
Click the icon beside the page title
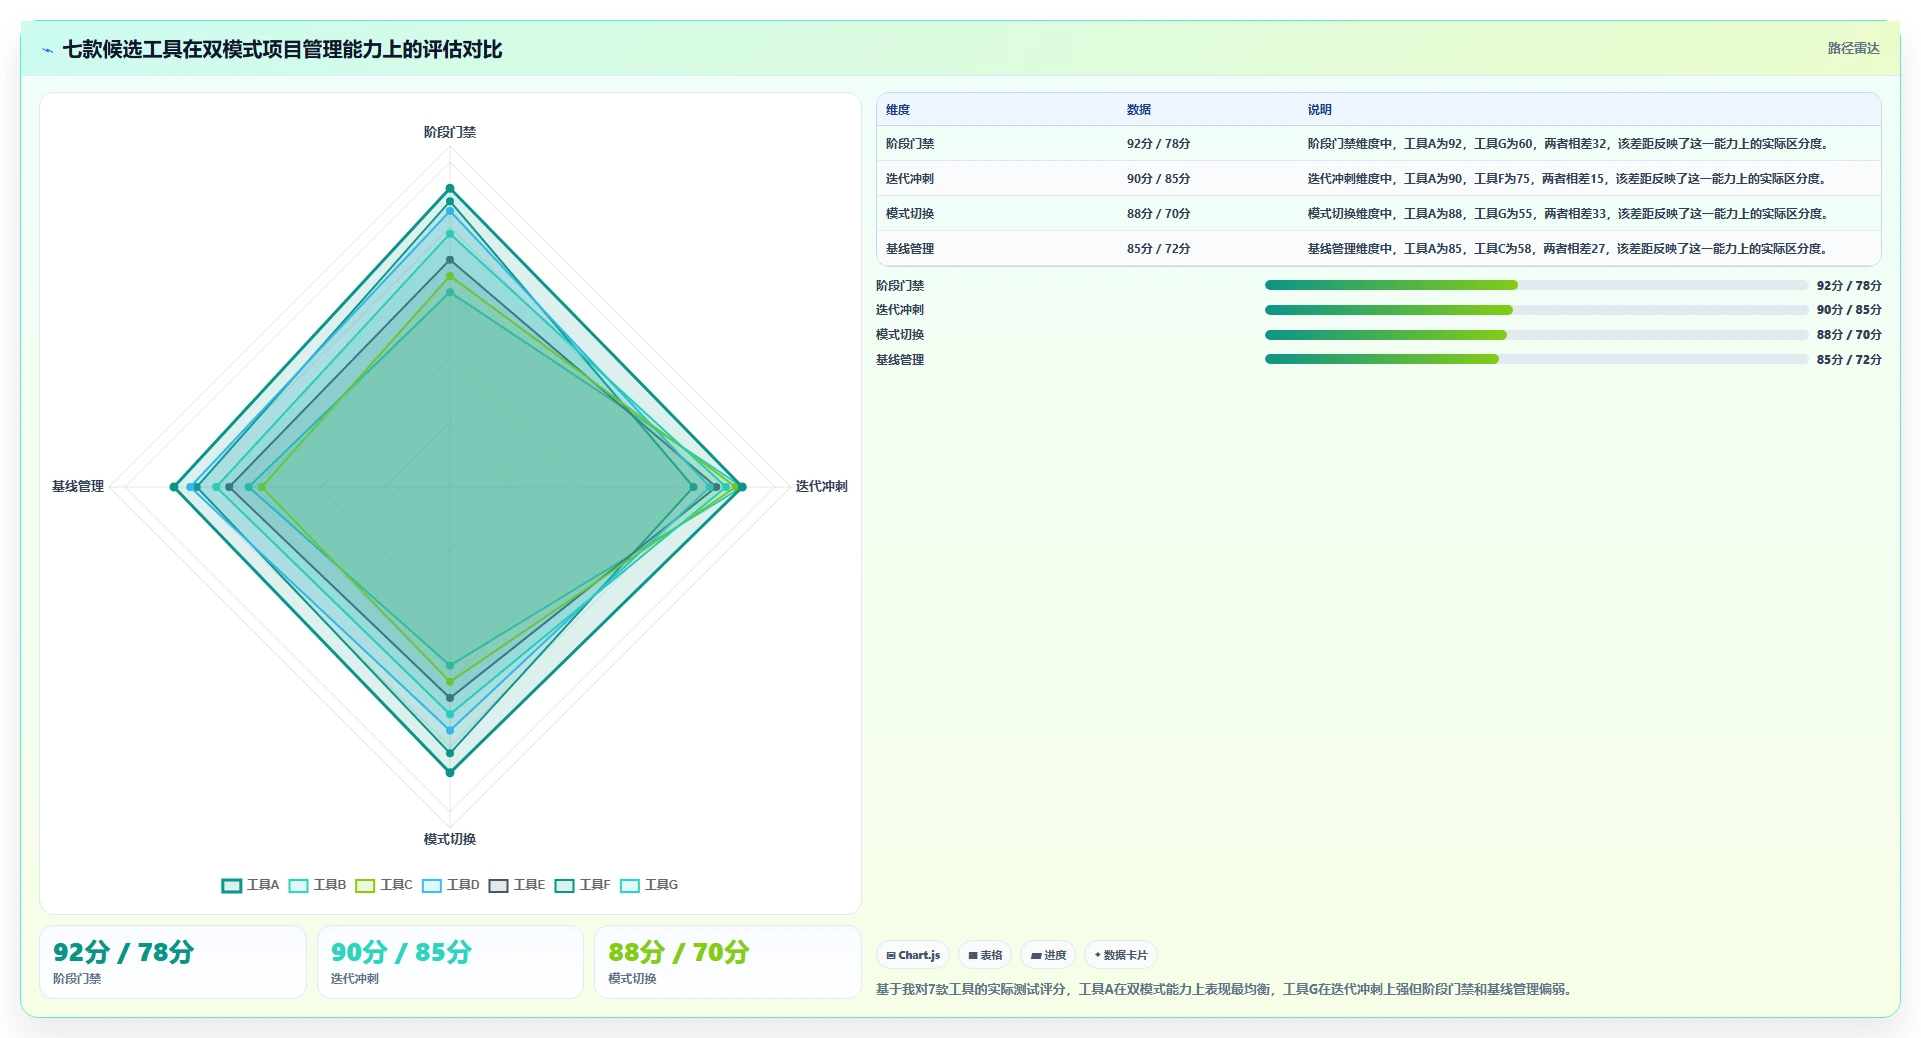(47, 50)
